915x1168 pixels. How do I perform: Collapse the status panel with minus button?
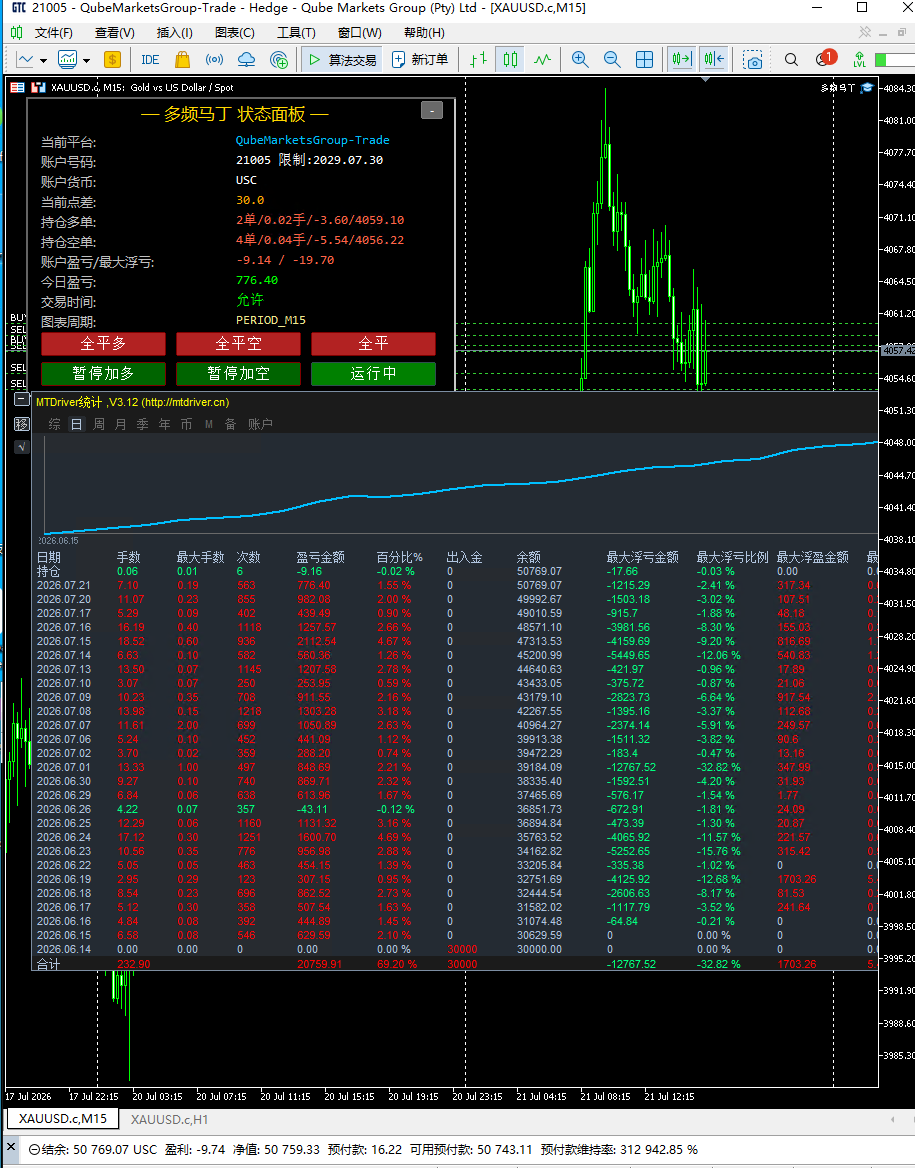(432, 110)
